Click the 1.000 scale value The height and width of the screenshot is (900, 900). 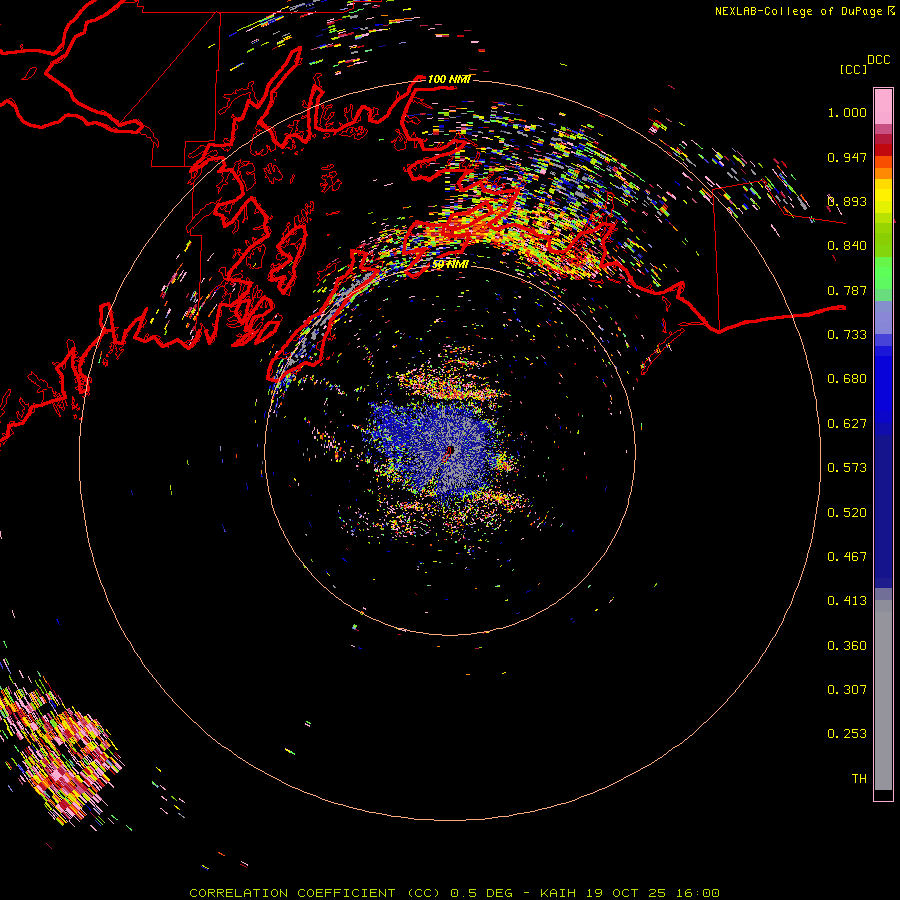[x=847, y=112]
